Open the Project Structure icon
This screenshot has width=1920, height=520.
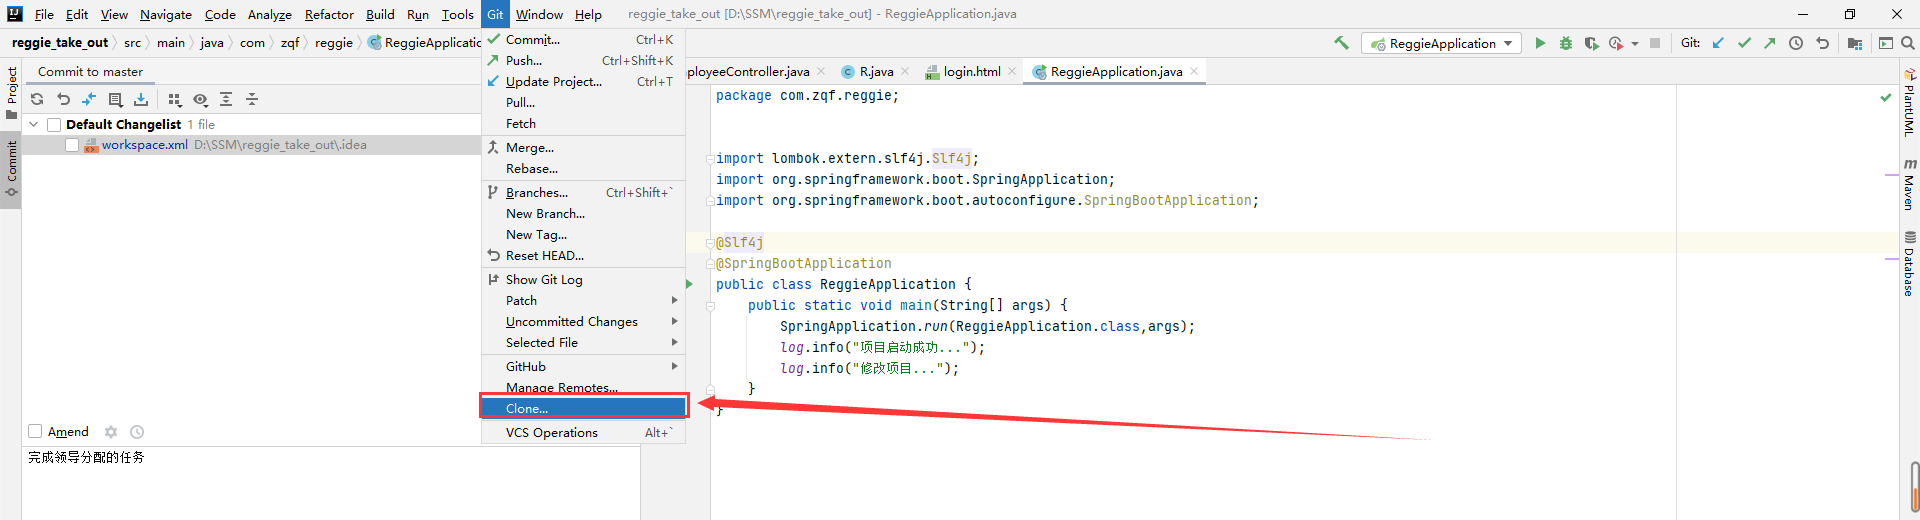(x=1855, y=43)
